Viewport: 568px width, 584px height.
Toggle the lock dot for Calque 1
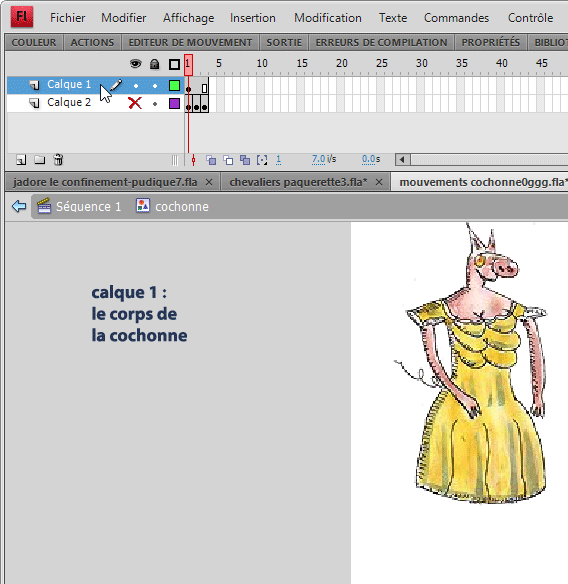click(x=155, y=86)
